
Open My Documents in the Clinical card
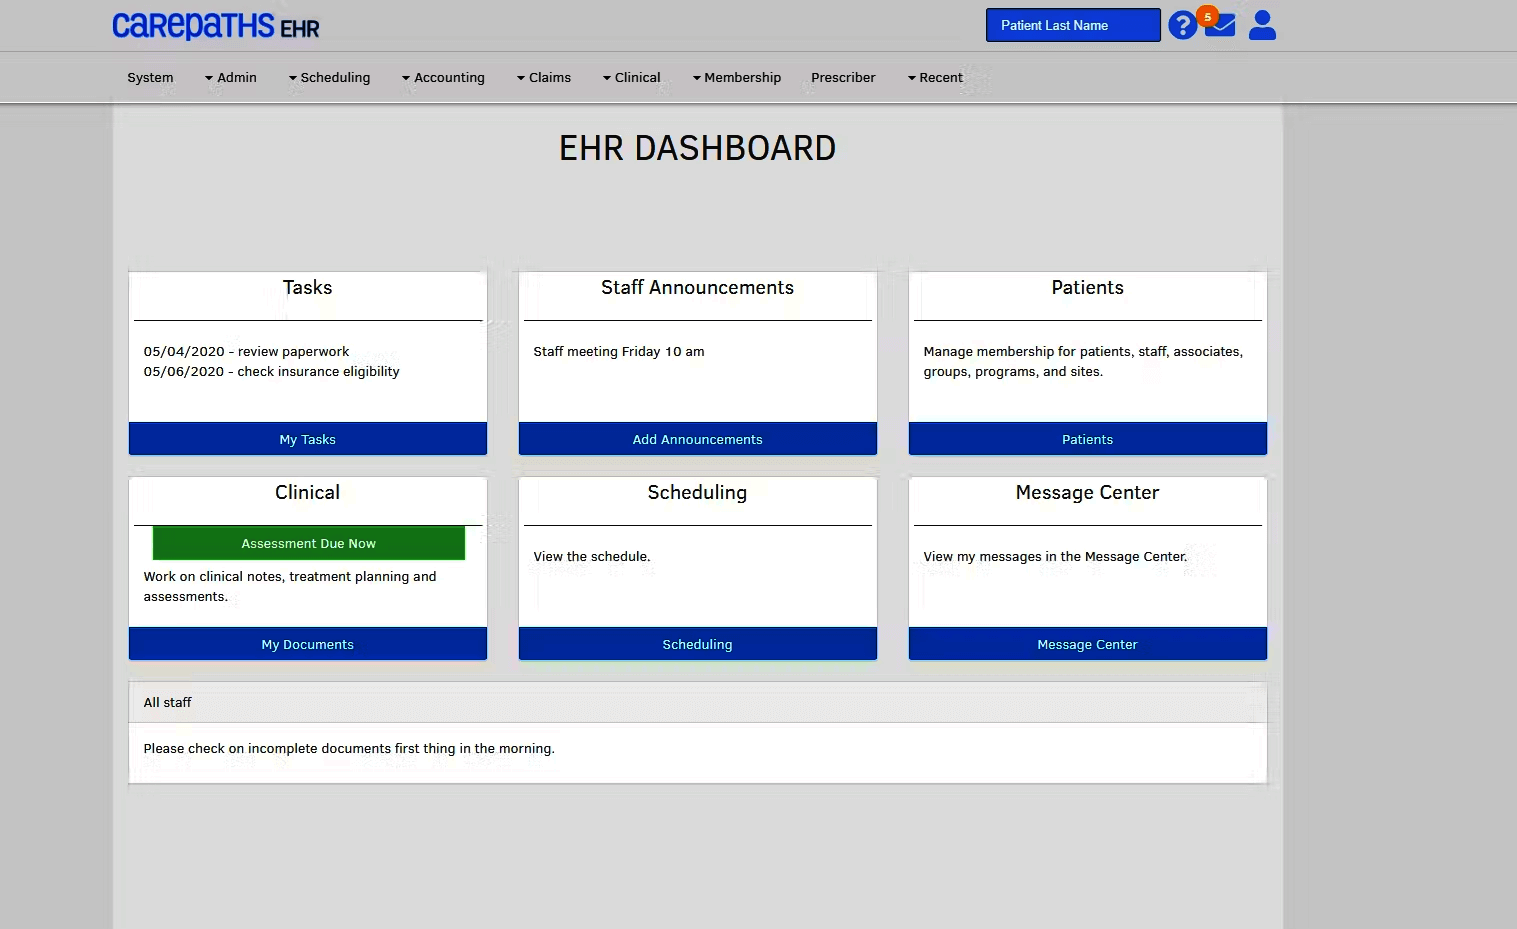pyautogui.click(x=307, y=644)
